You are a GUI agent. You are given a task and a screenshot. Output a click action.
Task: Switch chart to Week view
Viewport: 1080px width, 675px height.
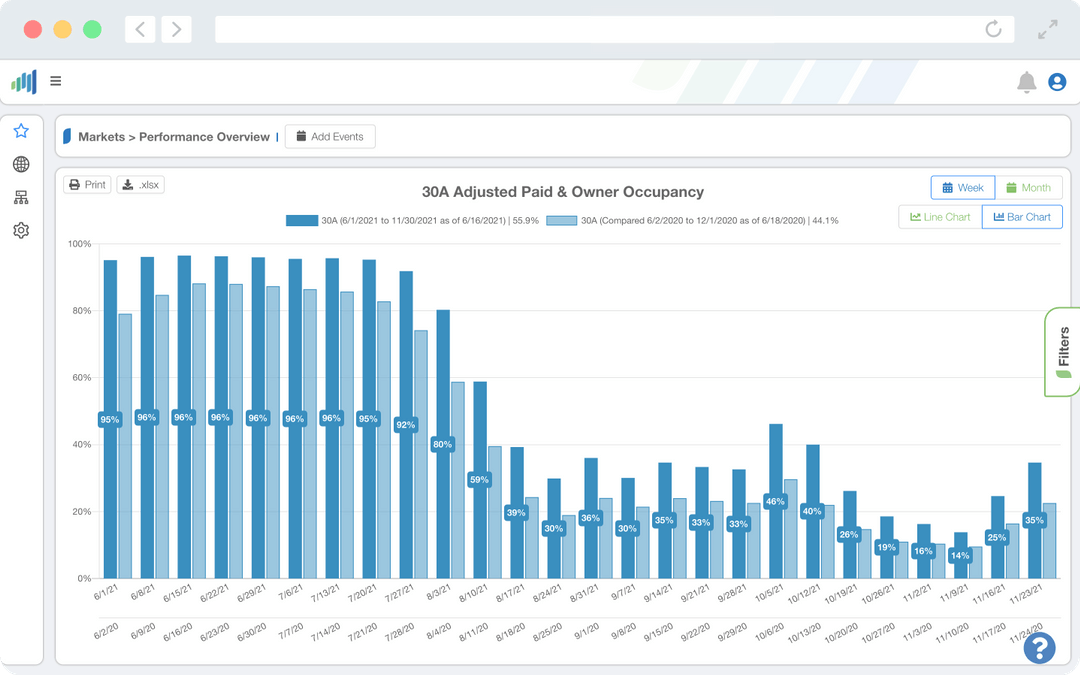coord(962,187)
